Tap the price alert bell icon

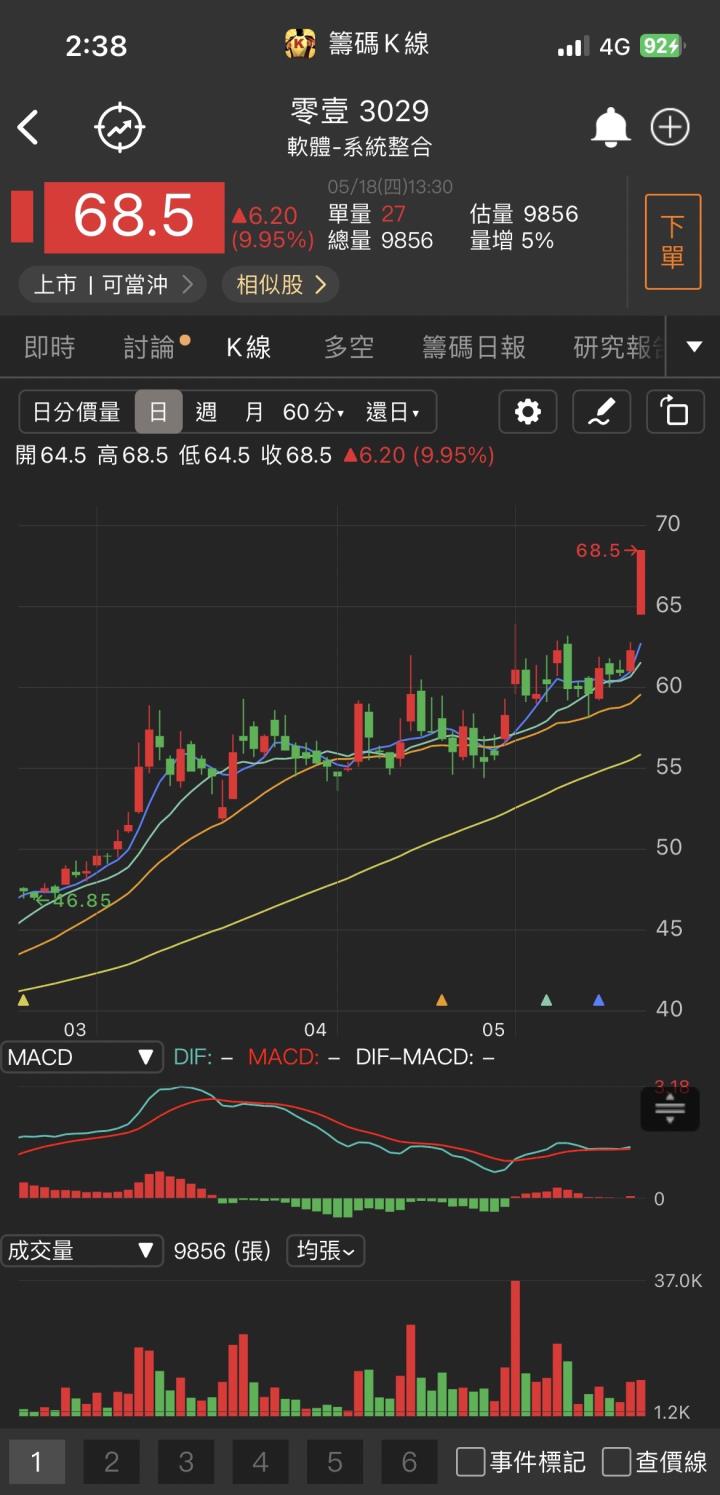[x=610, y=127]
